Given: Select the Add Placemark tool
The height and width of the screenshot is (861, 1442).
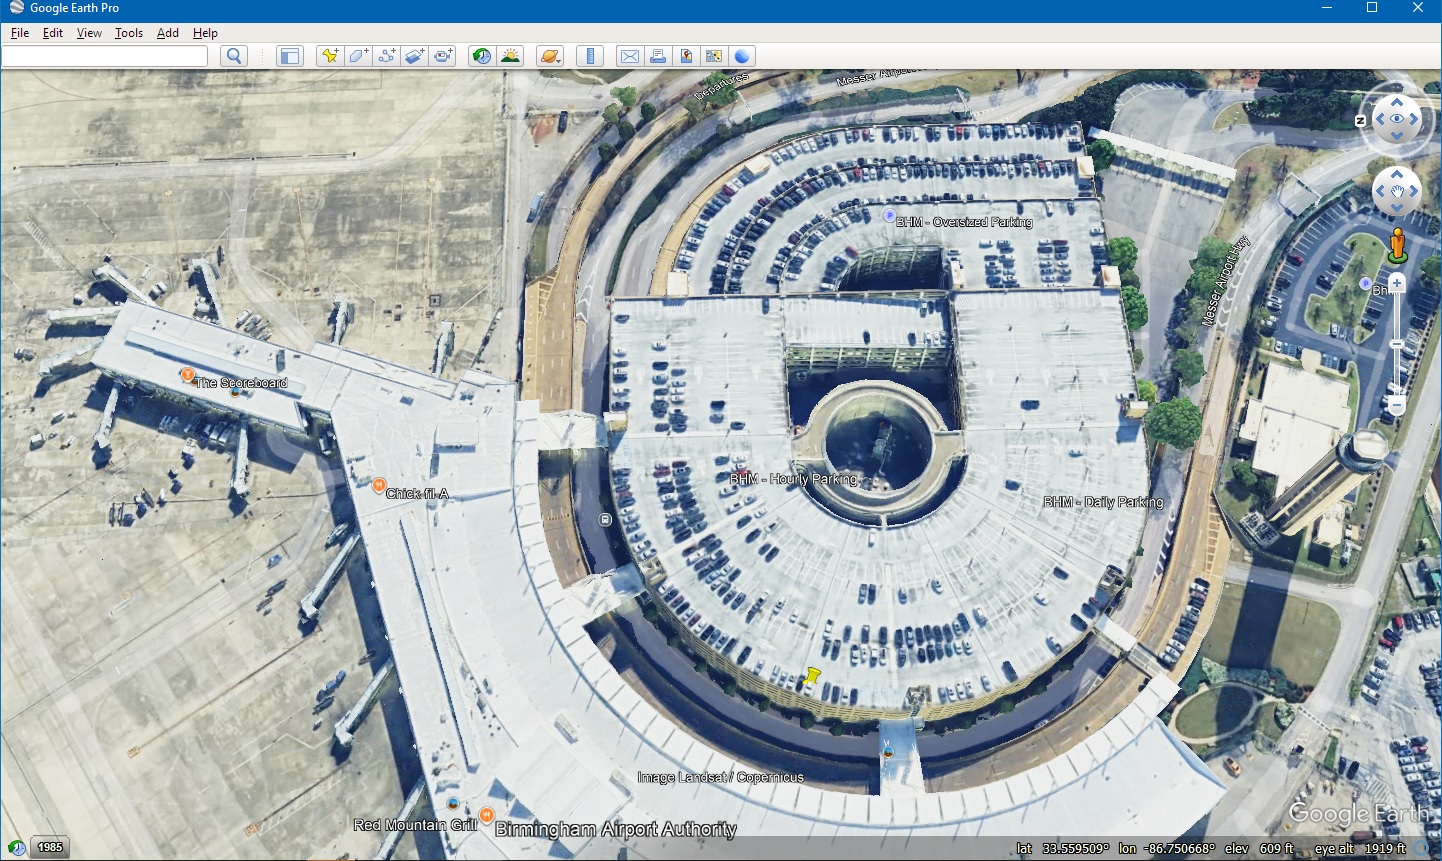Looking at the screenshot, I should [x=330, y=56].
